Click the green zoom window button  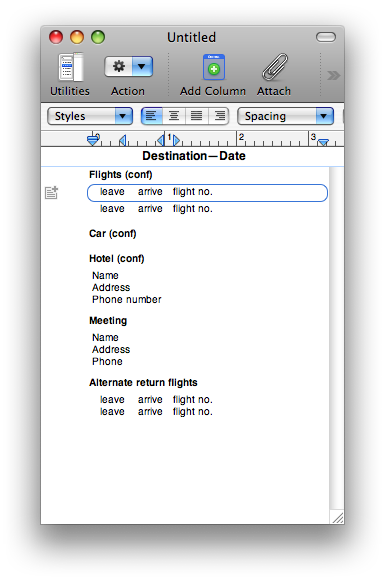(98, 37)
